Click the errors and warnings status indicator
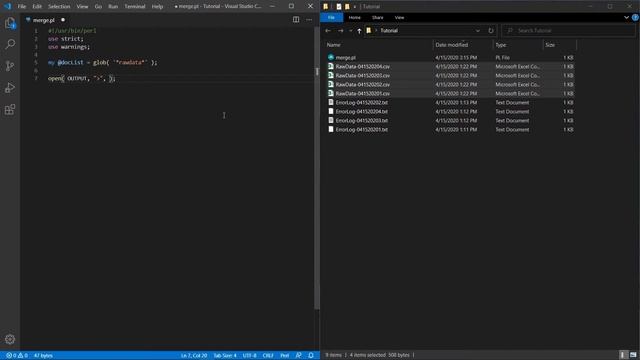Screen dimensions: 640x360 [x=17, y=356]
